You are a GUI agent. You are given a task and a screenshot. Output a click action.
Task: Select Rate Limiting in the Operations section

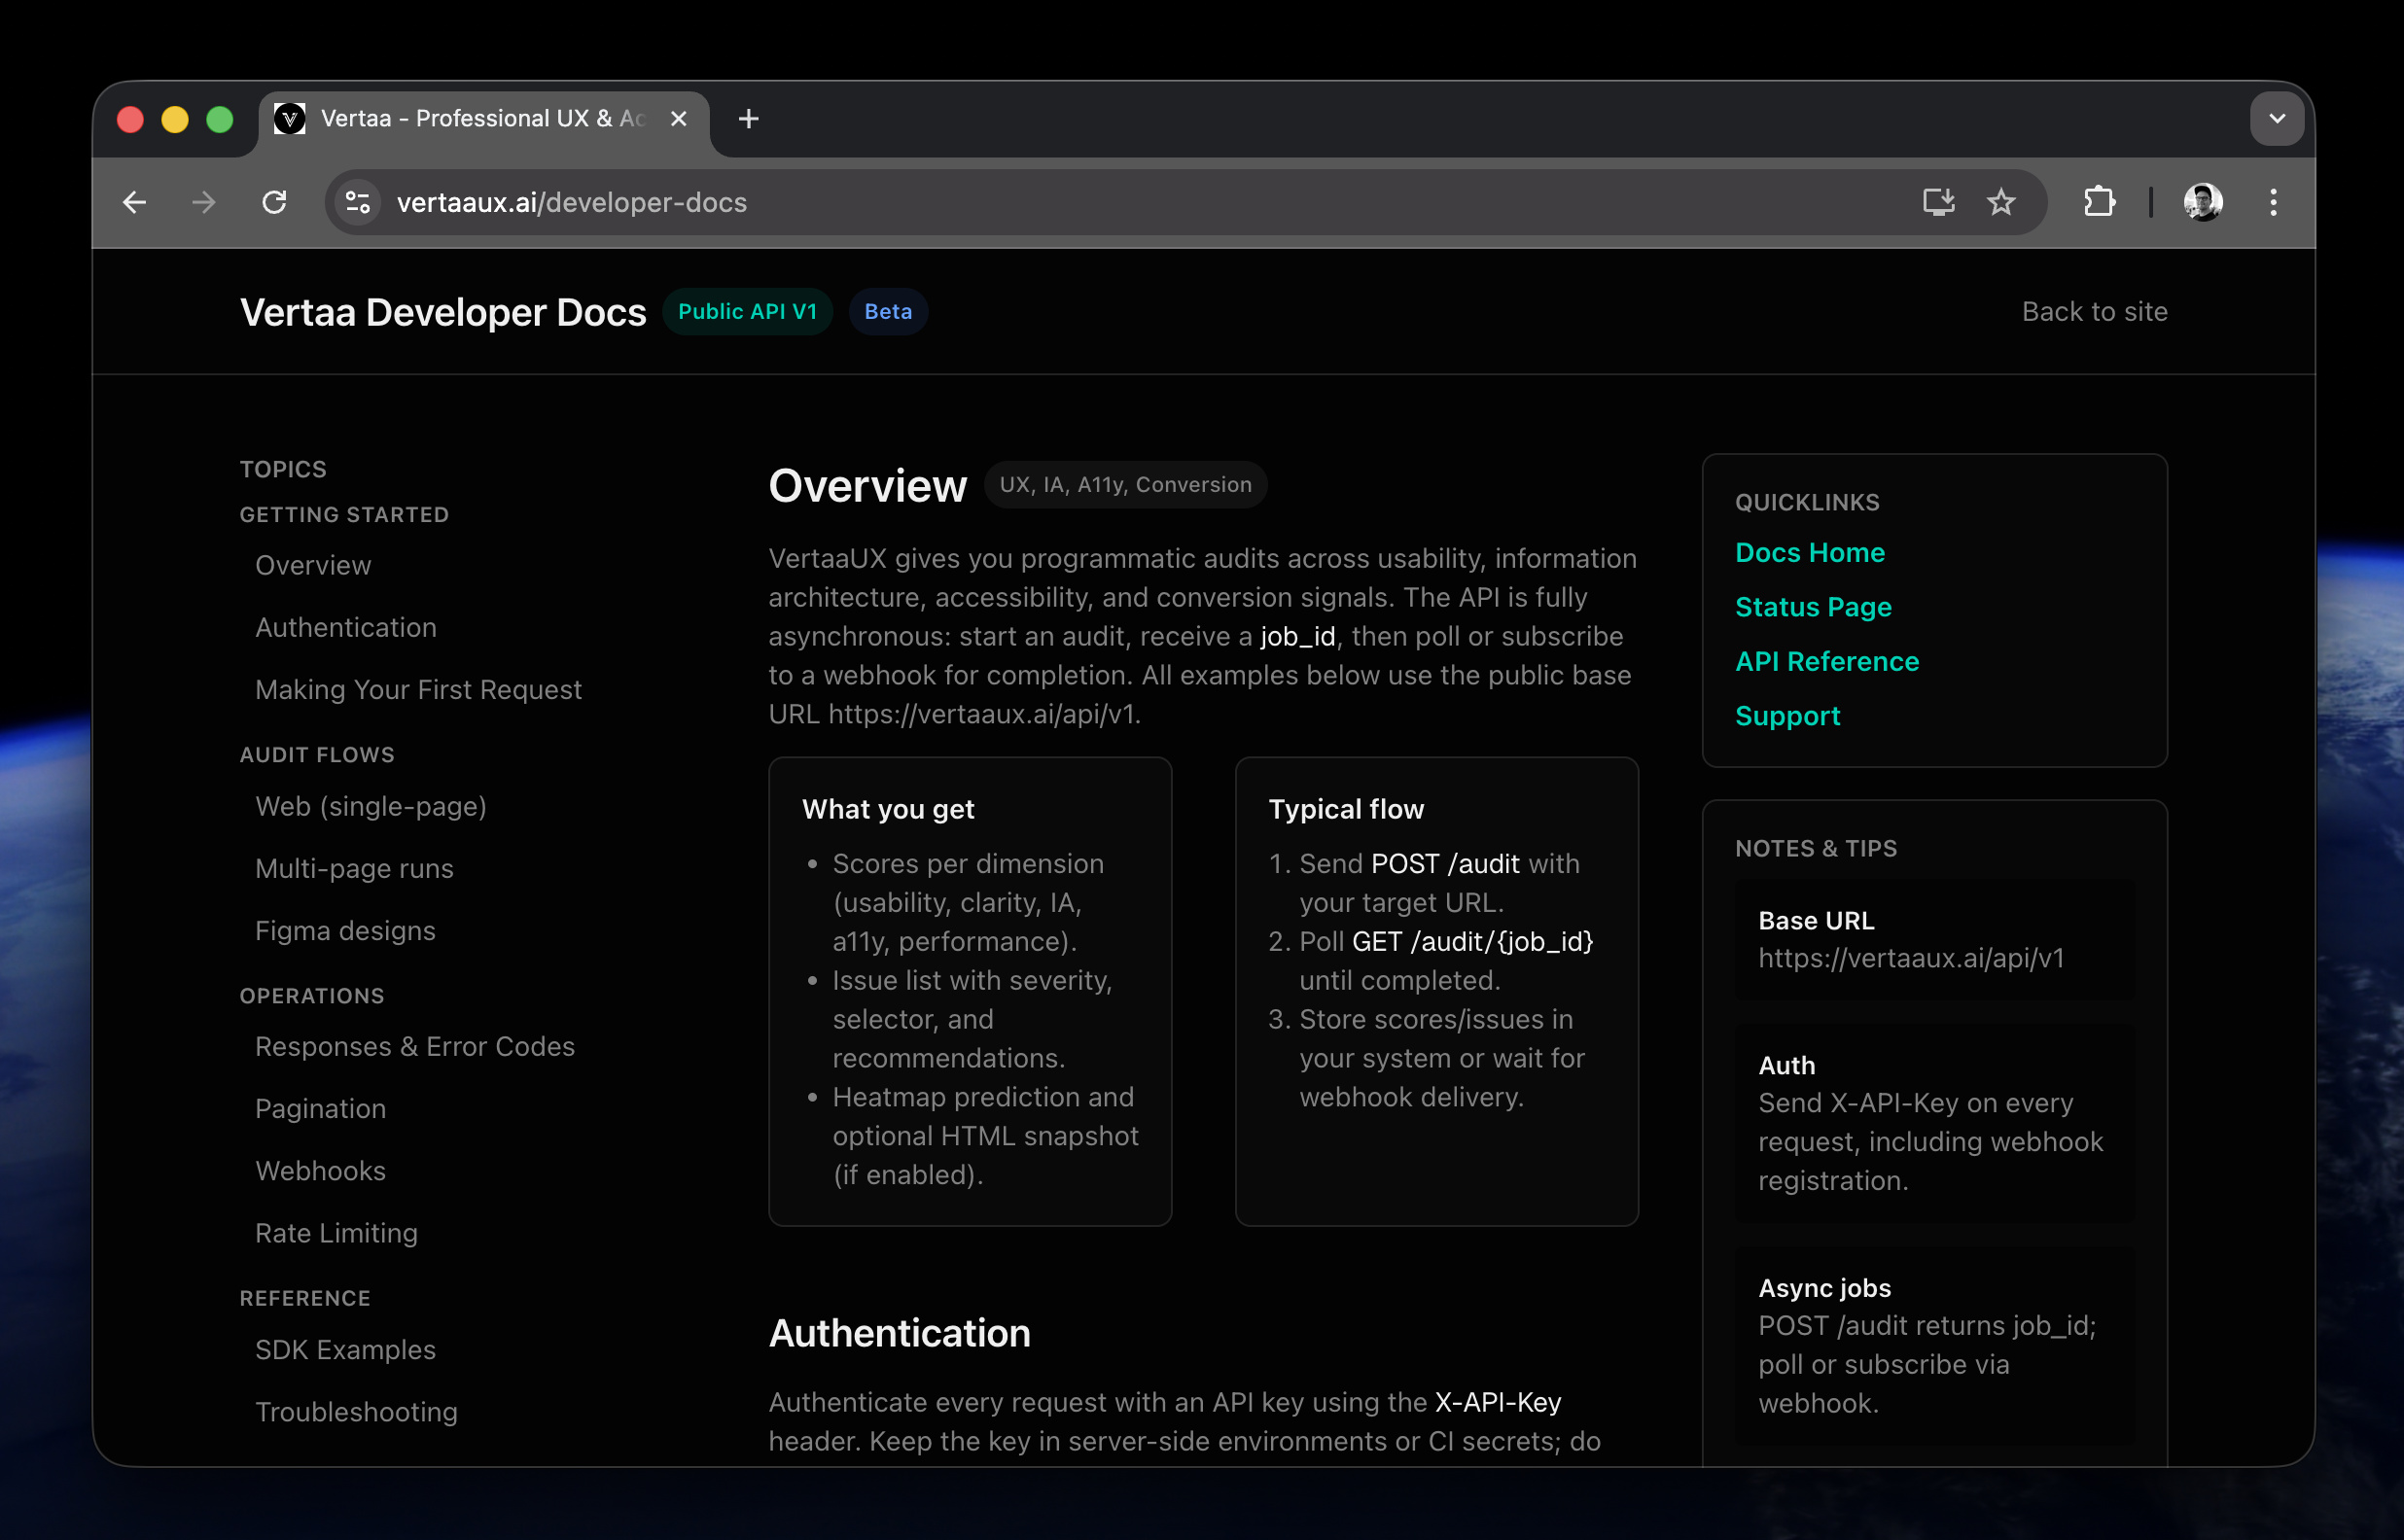pyautogui.click(x=336, y=1232)
